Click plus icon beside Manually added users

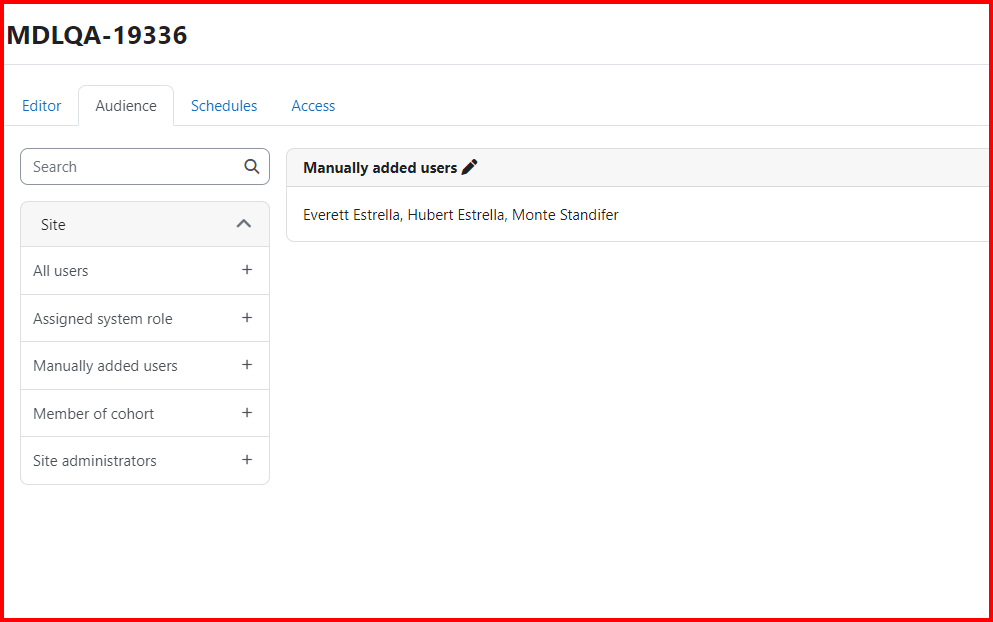tap(247, 365)
